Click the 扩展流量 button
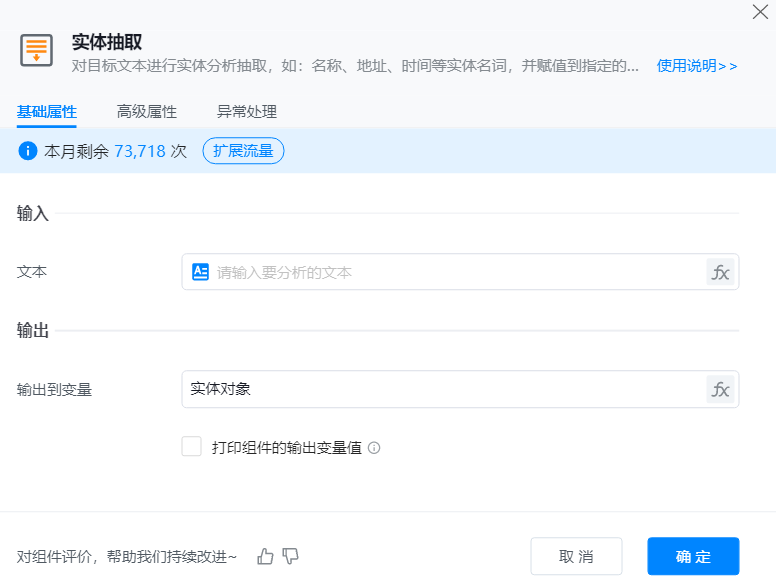 pos(243,151)
